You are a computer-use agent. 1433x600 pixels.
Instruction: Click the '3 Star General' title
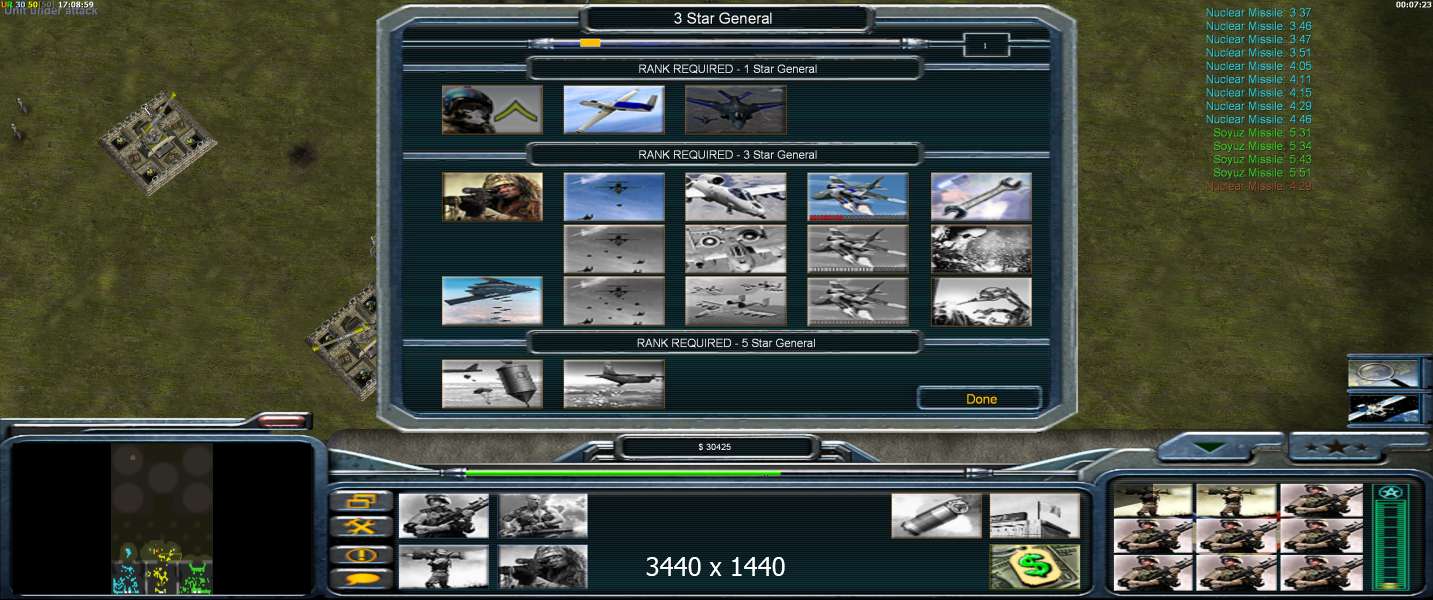tap(723, 18)
